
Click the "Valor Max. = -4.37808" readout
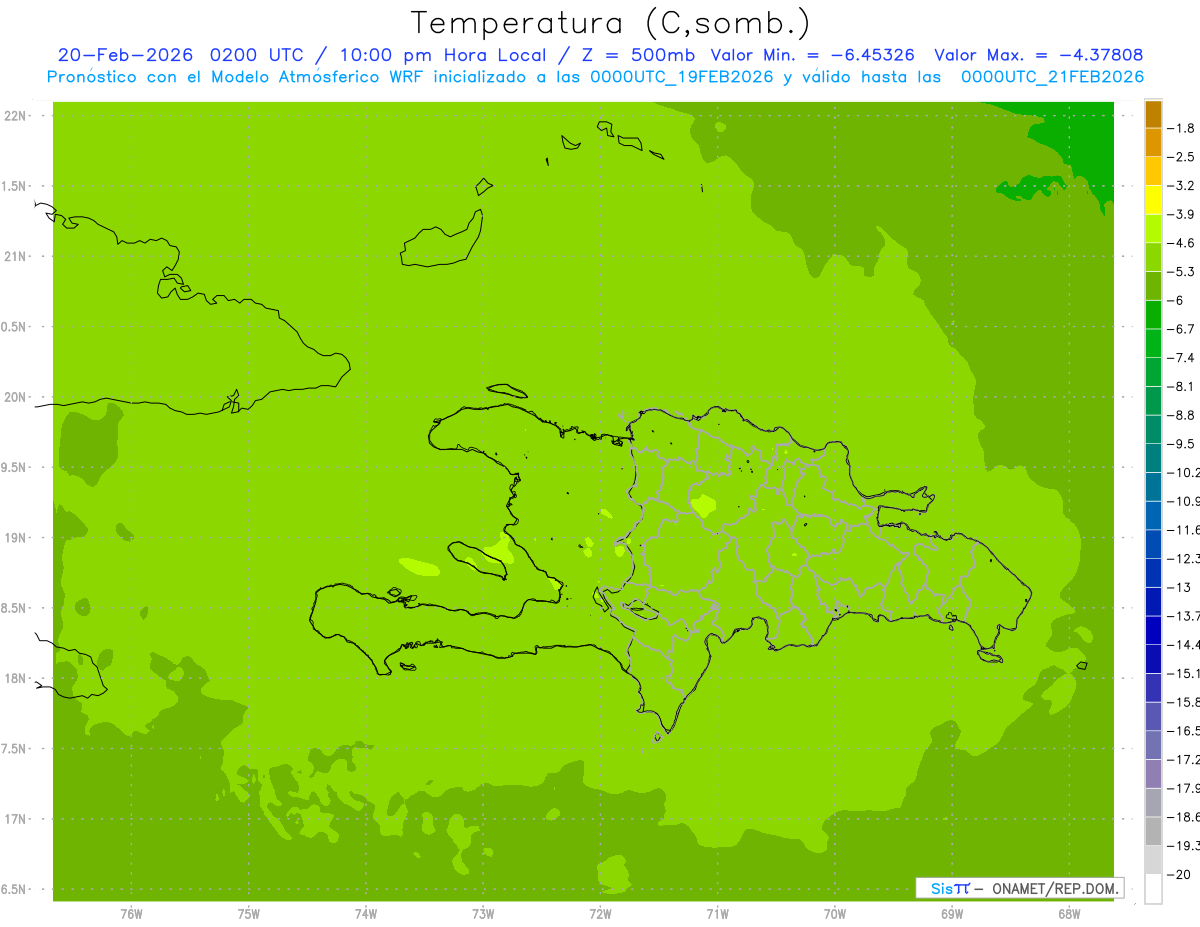1039,55
